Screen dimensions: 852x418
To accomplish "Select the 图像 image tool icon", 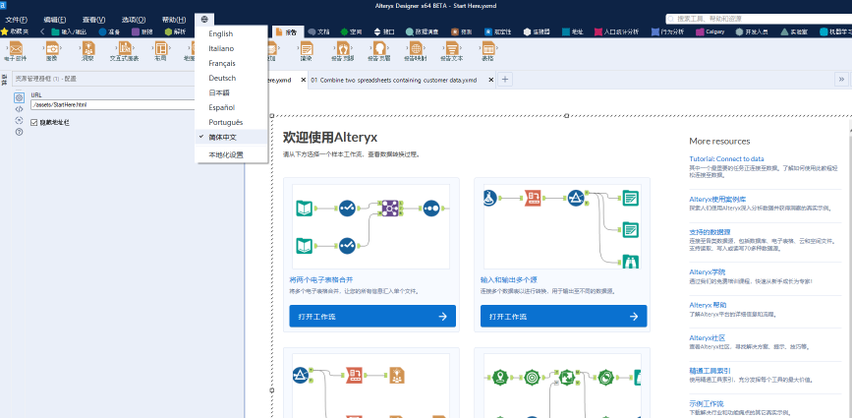I will coord(52,48).
